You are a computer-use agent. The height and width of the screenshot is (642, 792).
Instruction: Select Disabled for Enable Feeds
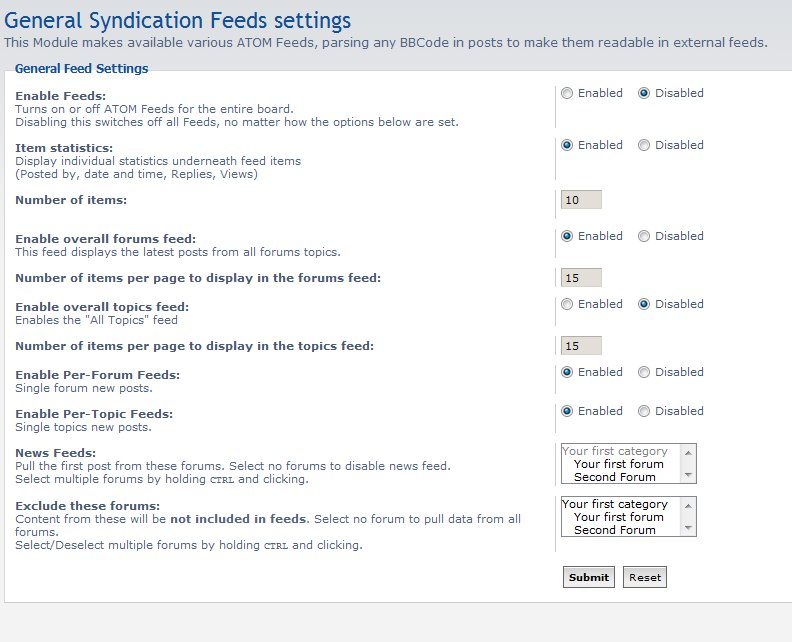(644, 93)
